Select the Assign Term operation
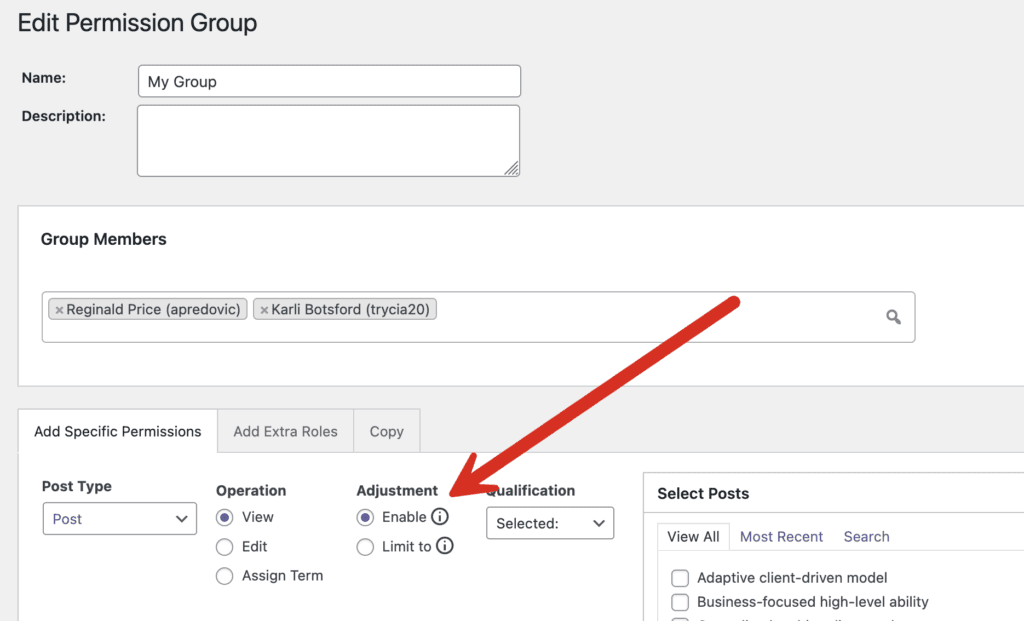This screenshot has height=621, width=1024. coord(224,576)
